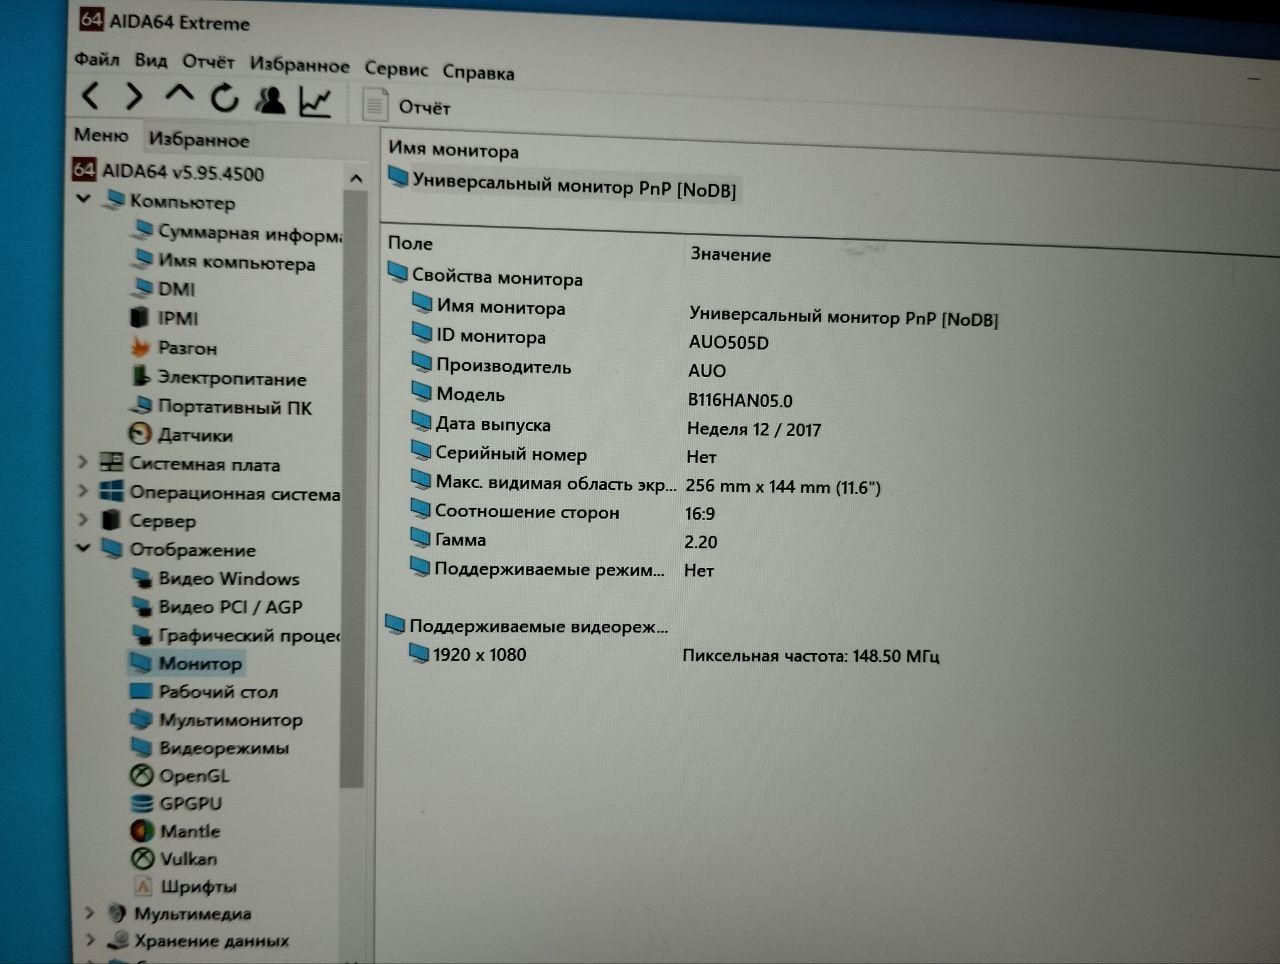Screen dimensions: 1280x964
Task: Select the ID монитора row
Action: pyautogui.click(x=590, y=338)
